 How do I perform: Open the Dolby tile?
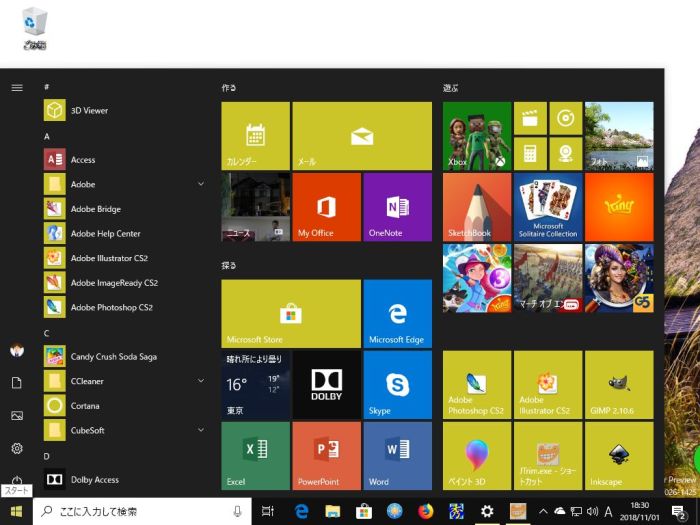click(x=326, y=384)
